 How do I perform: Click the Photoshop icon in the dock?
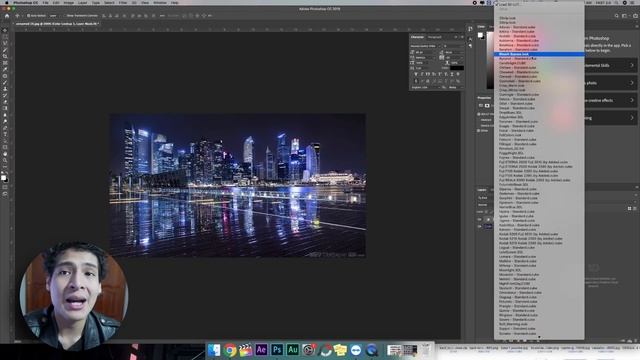tap(277, 350)
